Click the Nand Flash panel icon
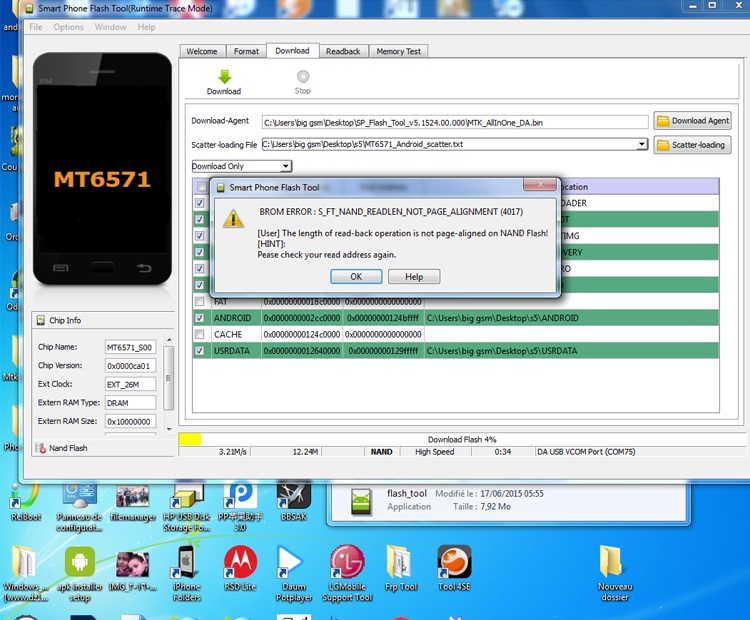This screenshot has width=750, height=620. [40, 448]
